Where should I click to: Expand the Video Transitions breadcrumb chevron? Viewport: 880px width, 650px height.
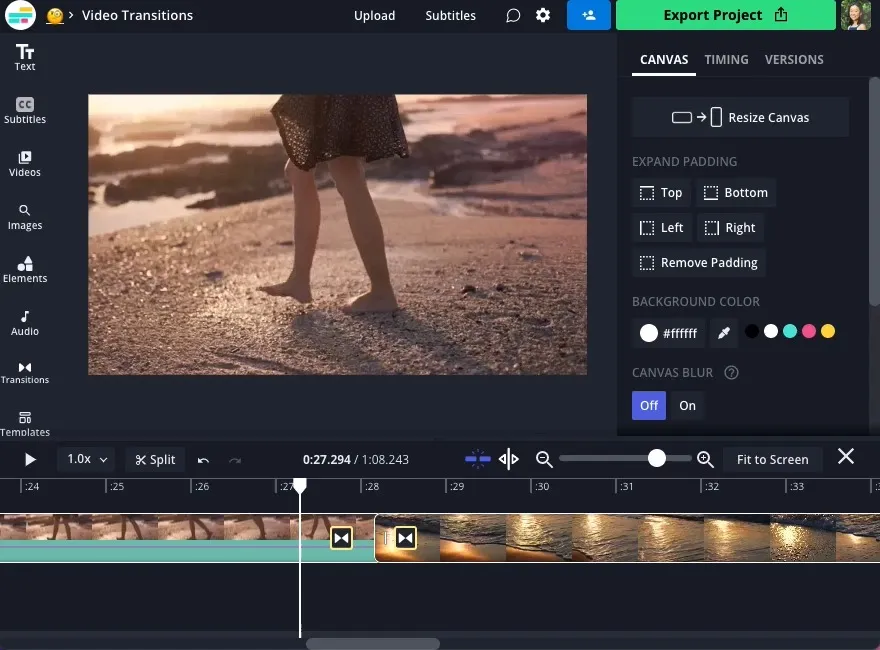(71, 16)
